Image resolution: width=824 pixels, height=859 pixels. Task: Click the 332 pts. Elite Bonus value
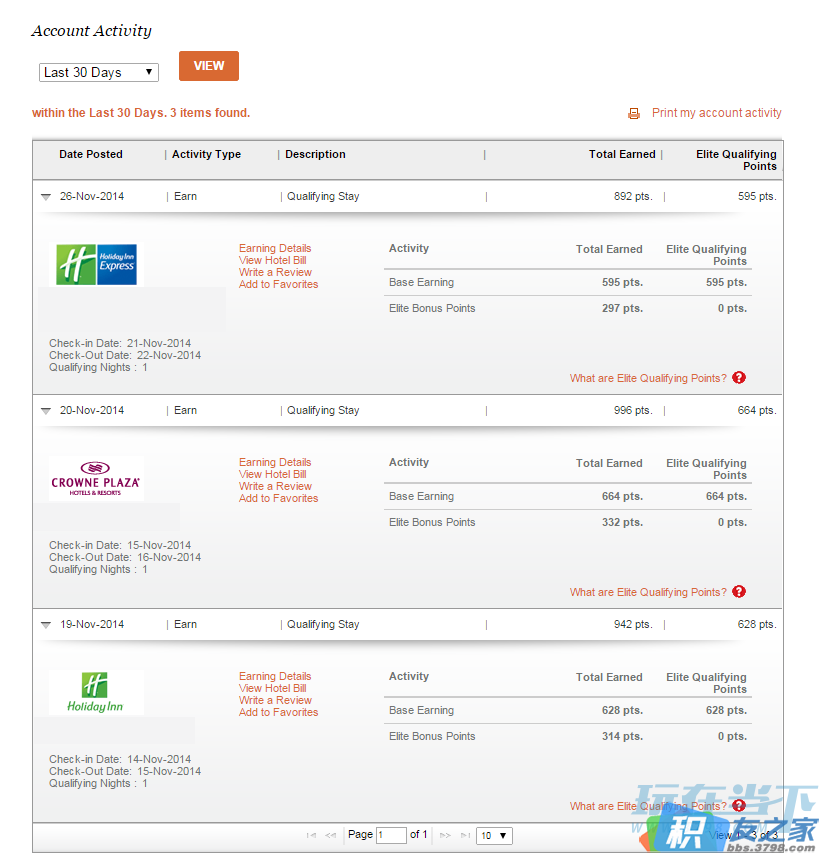(x=622, y=523)
